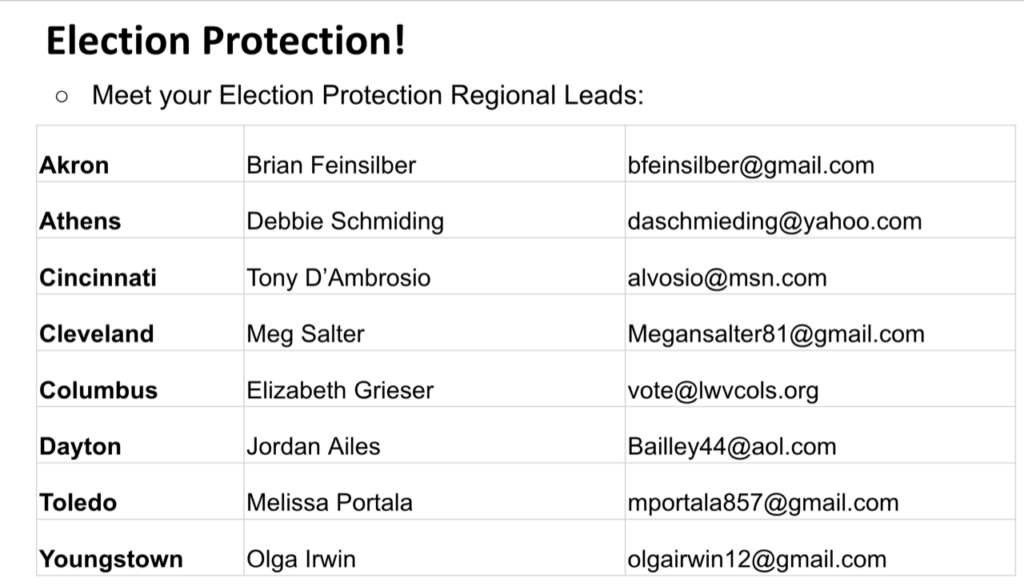Select the Meg Salter name cell

pyautogui.click(x=305, y=333)
